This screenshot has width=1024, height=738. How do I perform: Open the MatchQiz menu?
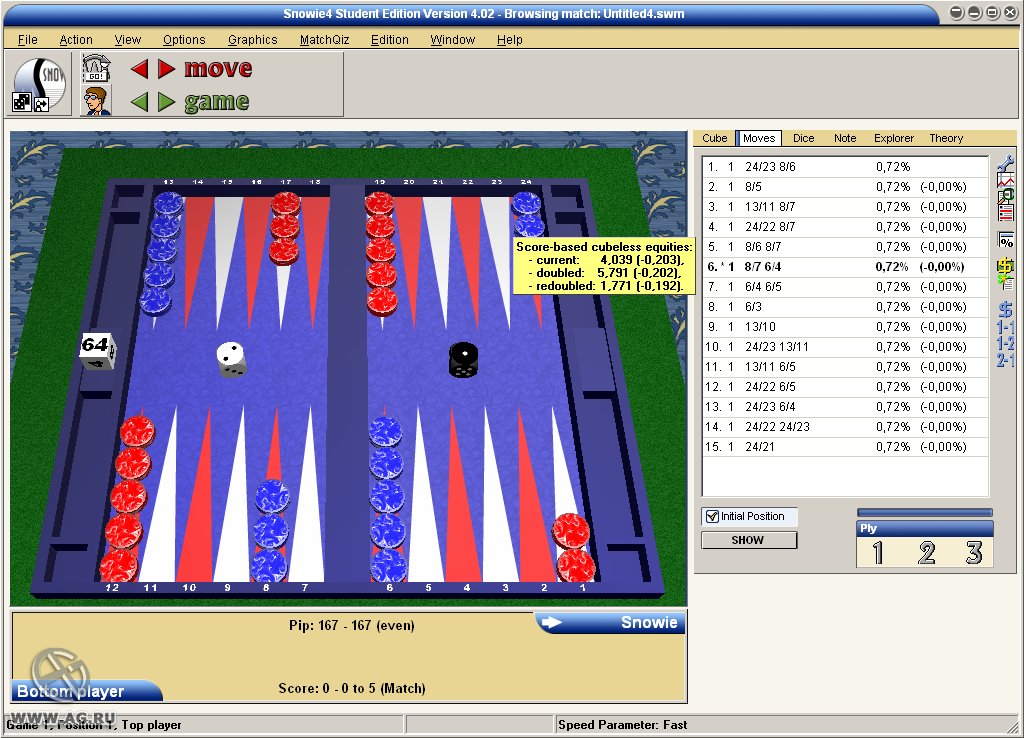pos(325,40)
